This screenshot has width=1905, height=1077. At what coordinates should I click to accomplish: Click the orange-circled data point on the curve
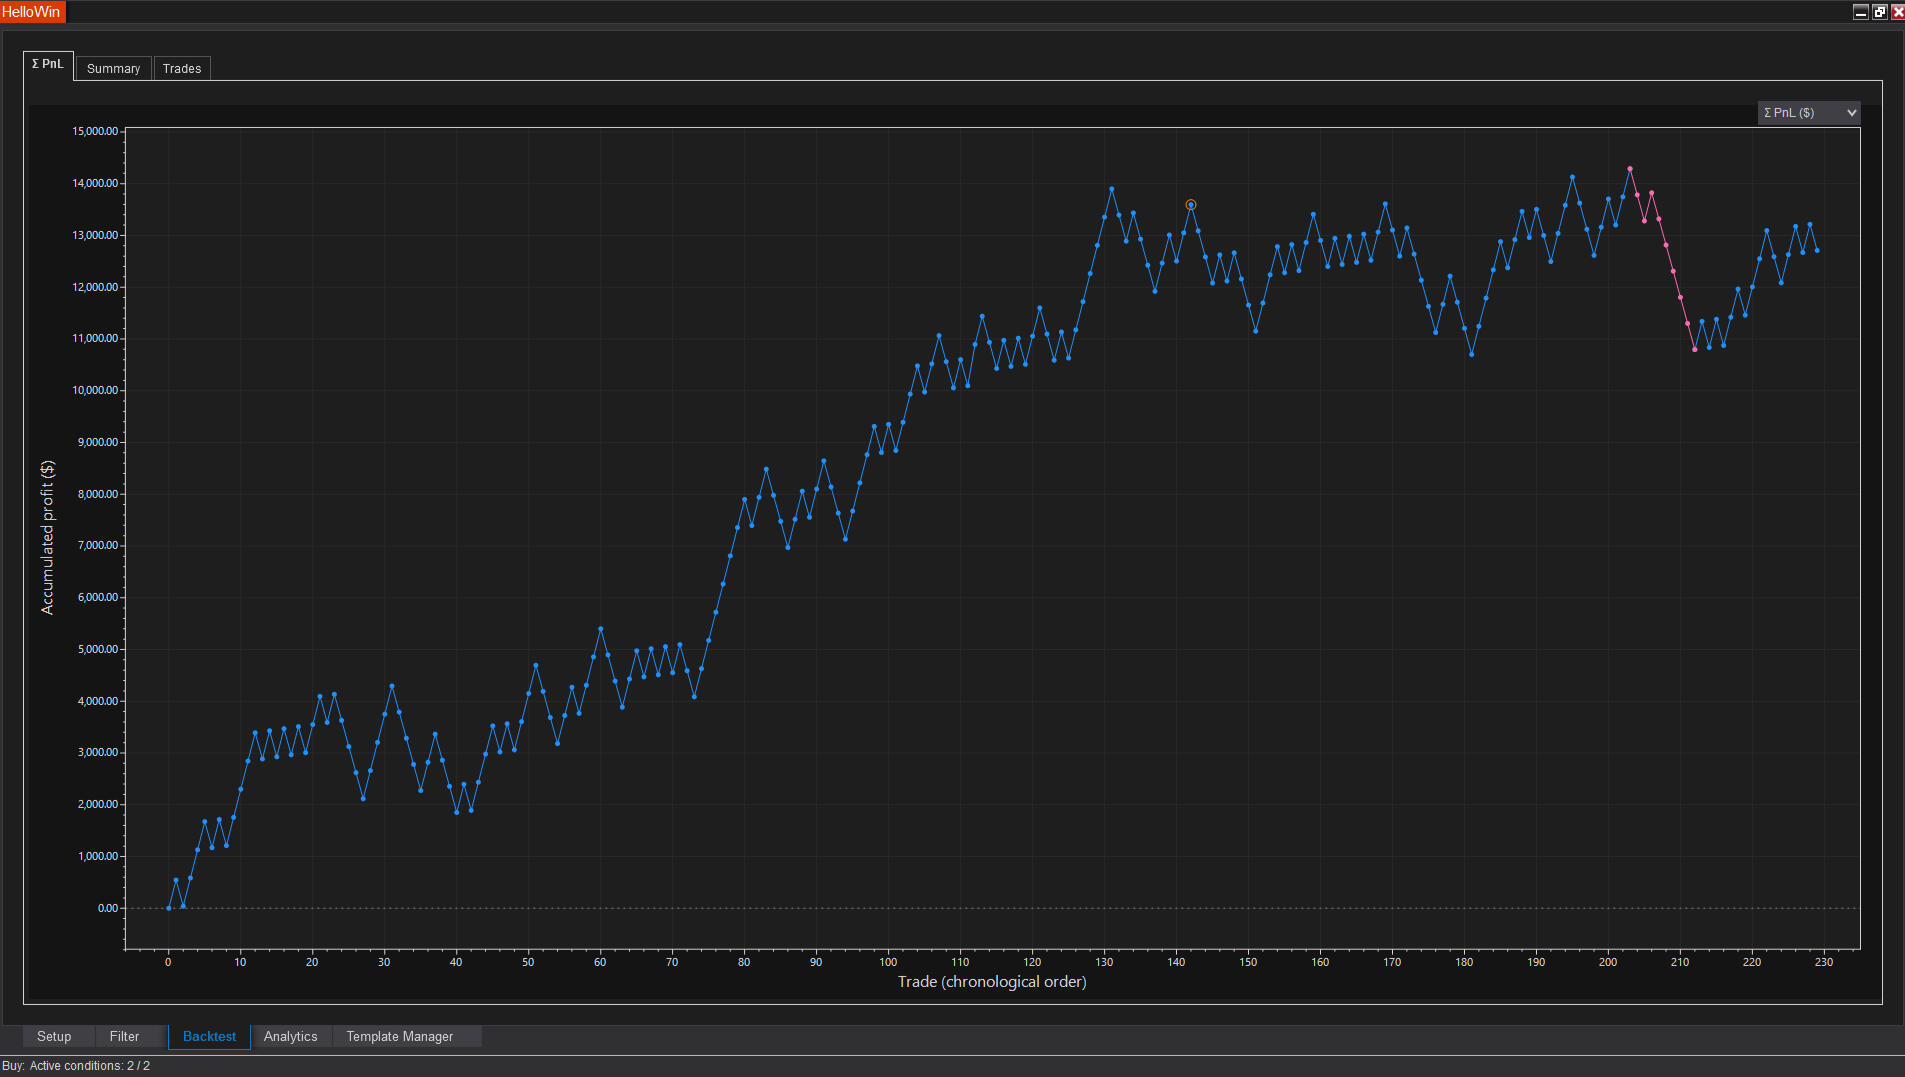(x=1190, y=205)
